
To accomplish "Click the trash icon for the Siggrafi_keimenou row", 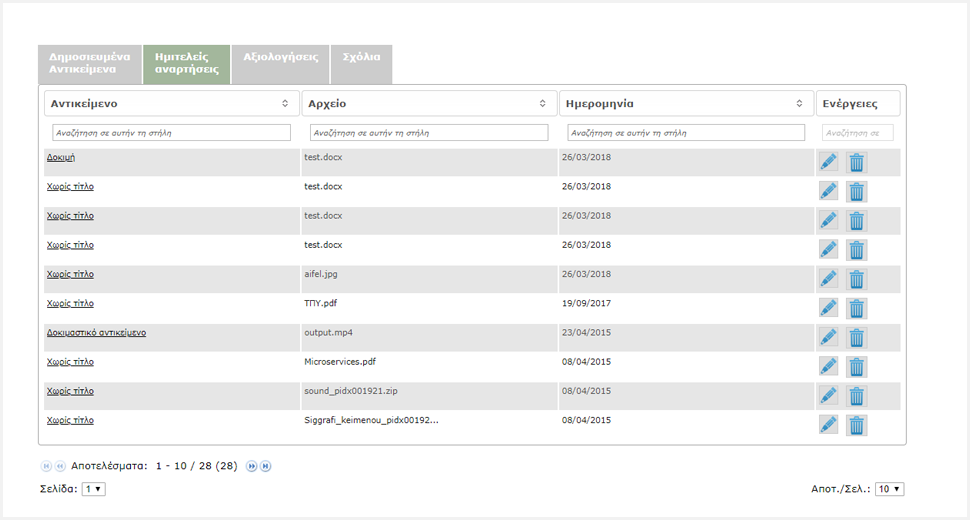I will pyautogui.click(x=857, y=425).
